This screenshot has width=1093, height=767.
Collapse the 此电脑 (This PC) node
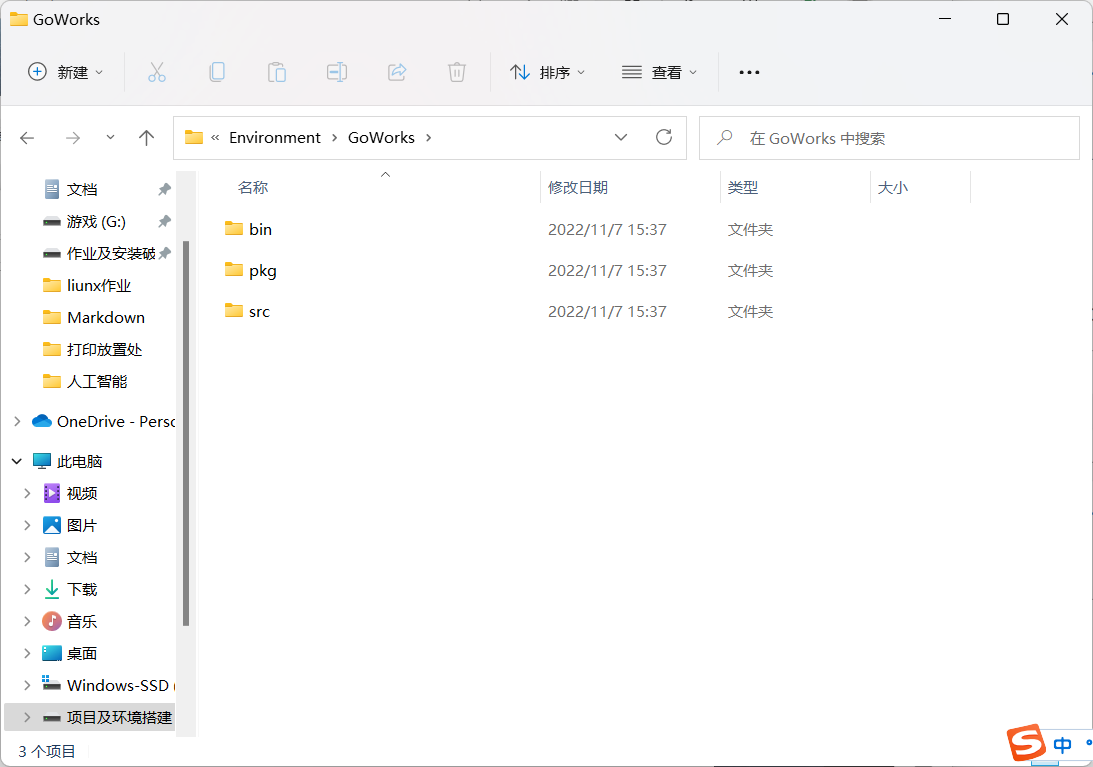17,462
